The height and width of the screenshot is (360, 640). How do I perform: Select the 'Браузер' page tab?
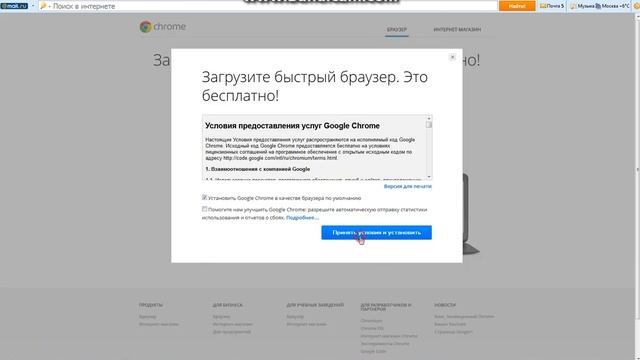pos(397,29)
